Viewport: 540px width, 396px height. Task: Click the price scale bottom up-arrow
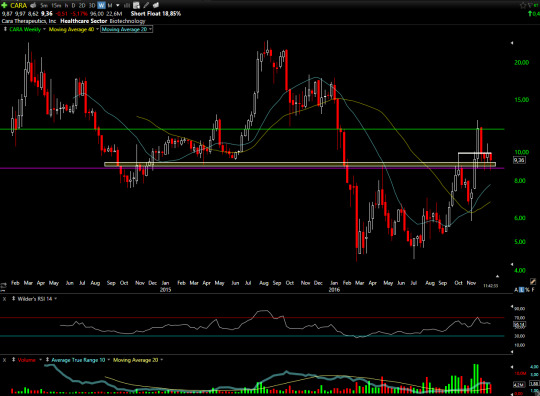point(497,276)
